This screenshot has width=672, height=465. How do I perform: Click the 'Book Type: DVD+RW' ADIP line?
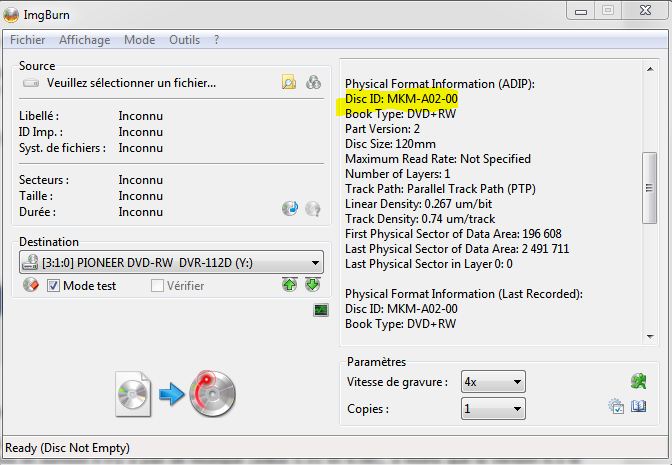(x=400, y=114)
